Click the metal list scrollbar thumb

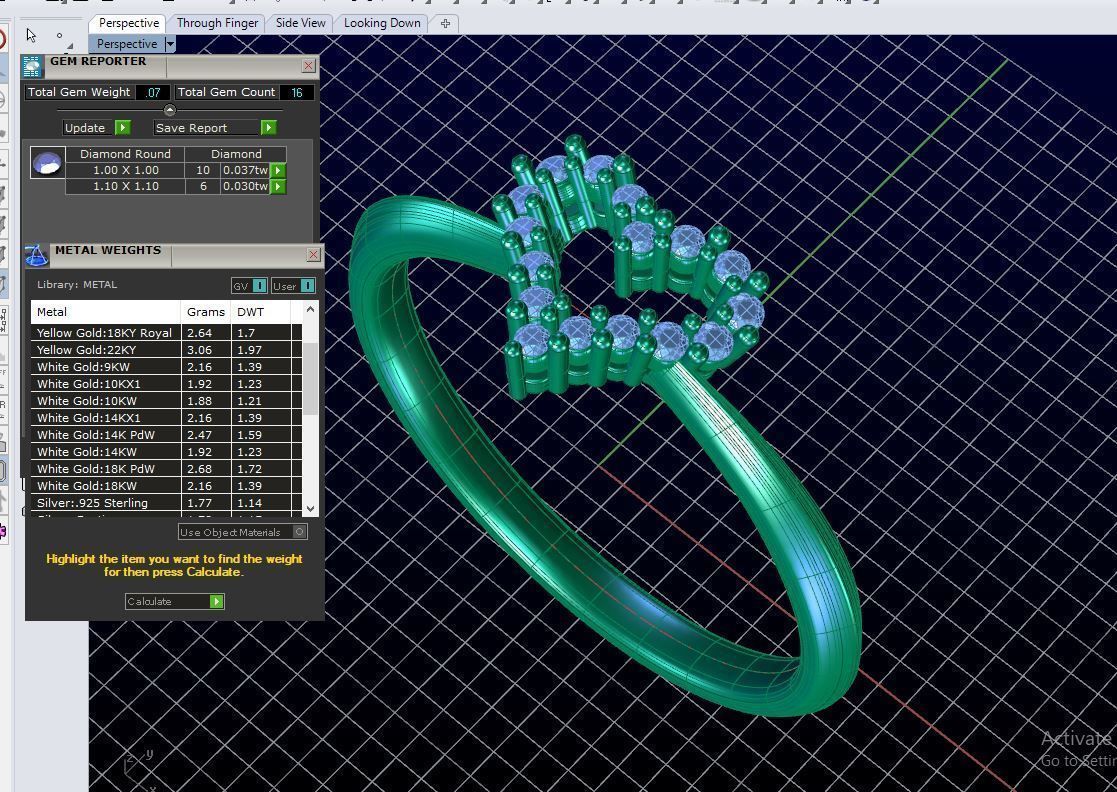coord(310,377)
